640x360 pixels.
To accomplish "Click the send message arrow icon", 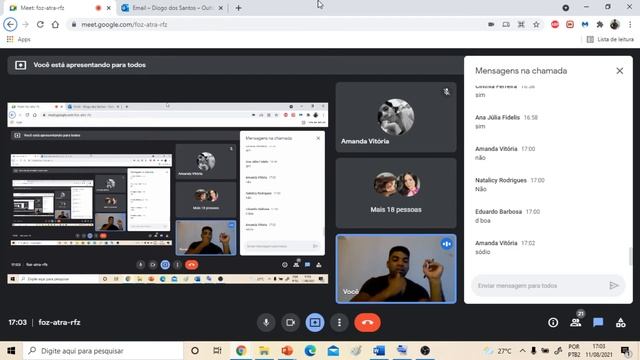I will coord(613,285).
